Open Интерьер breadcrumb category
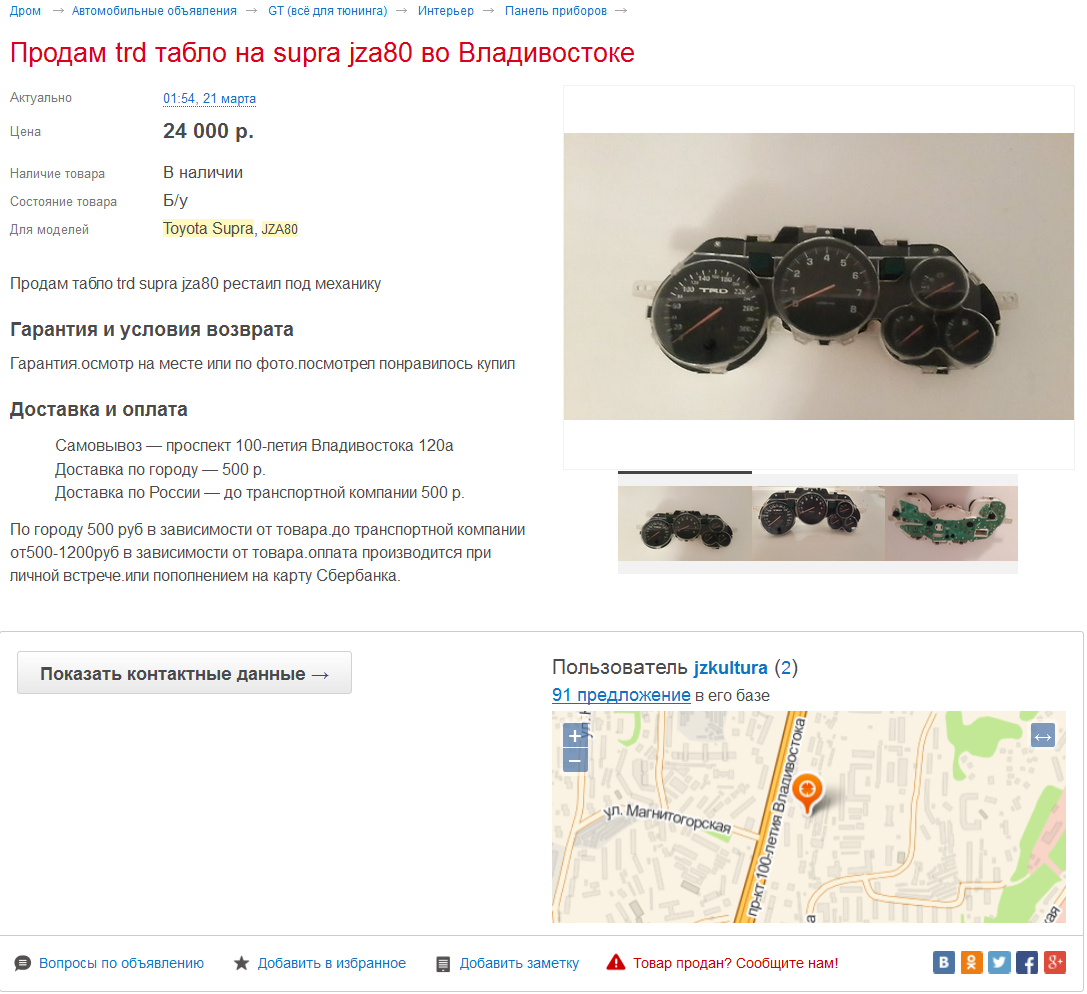The width and height of the screenshot is (1087, 994). pyautogui.click(x=446, y=11)
